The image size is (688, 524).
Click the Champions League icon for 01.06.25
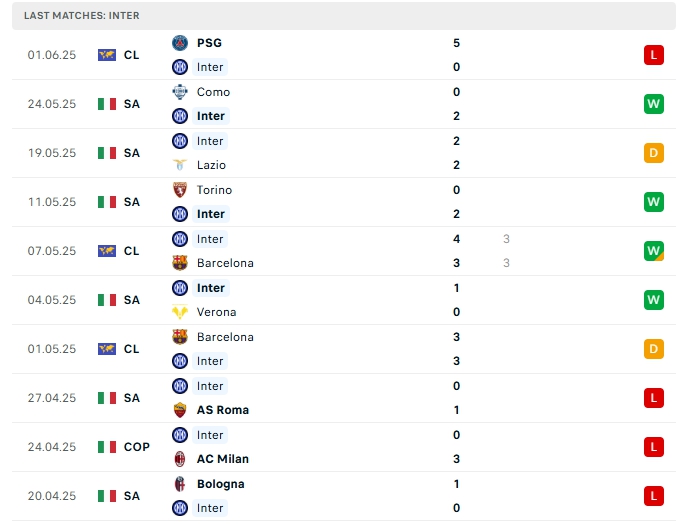(107, 55)
